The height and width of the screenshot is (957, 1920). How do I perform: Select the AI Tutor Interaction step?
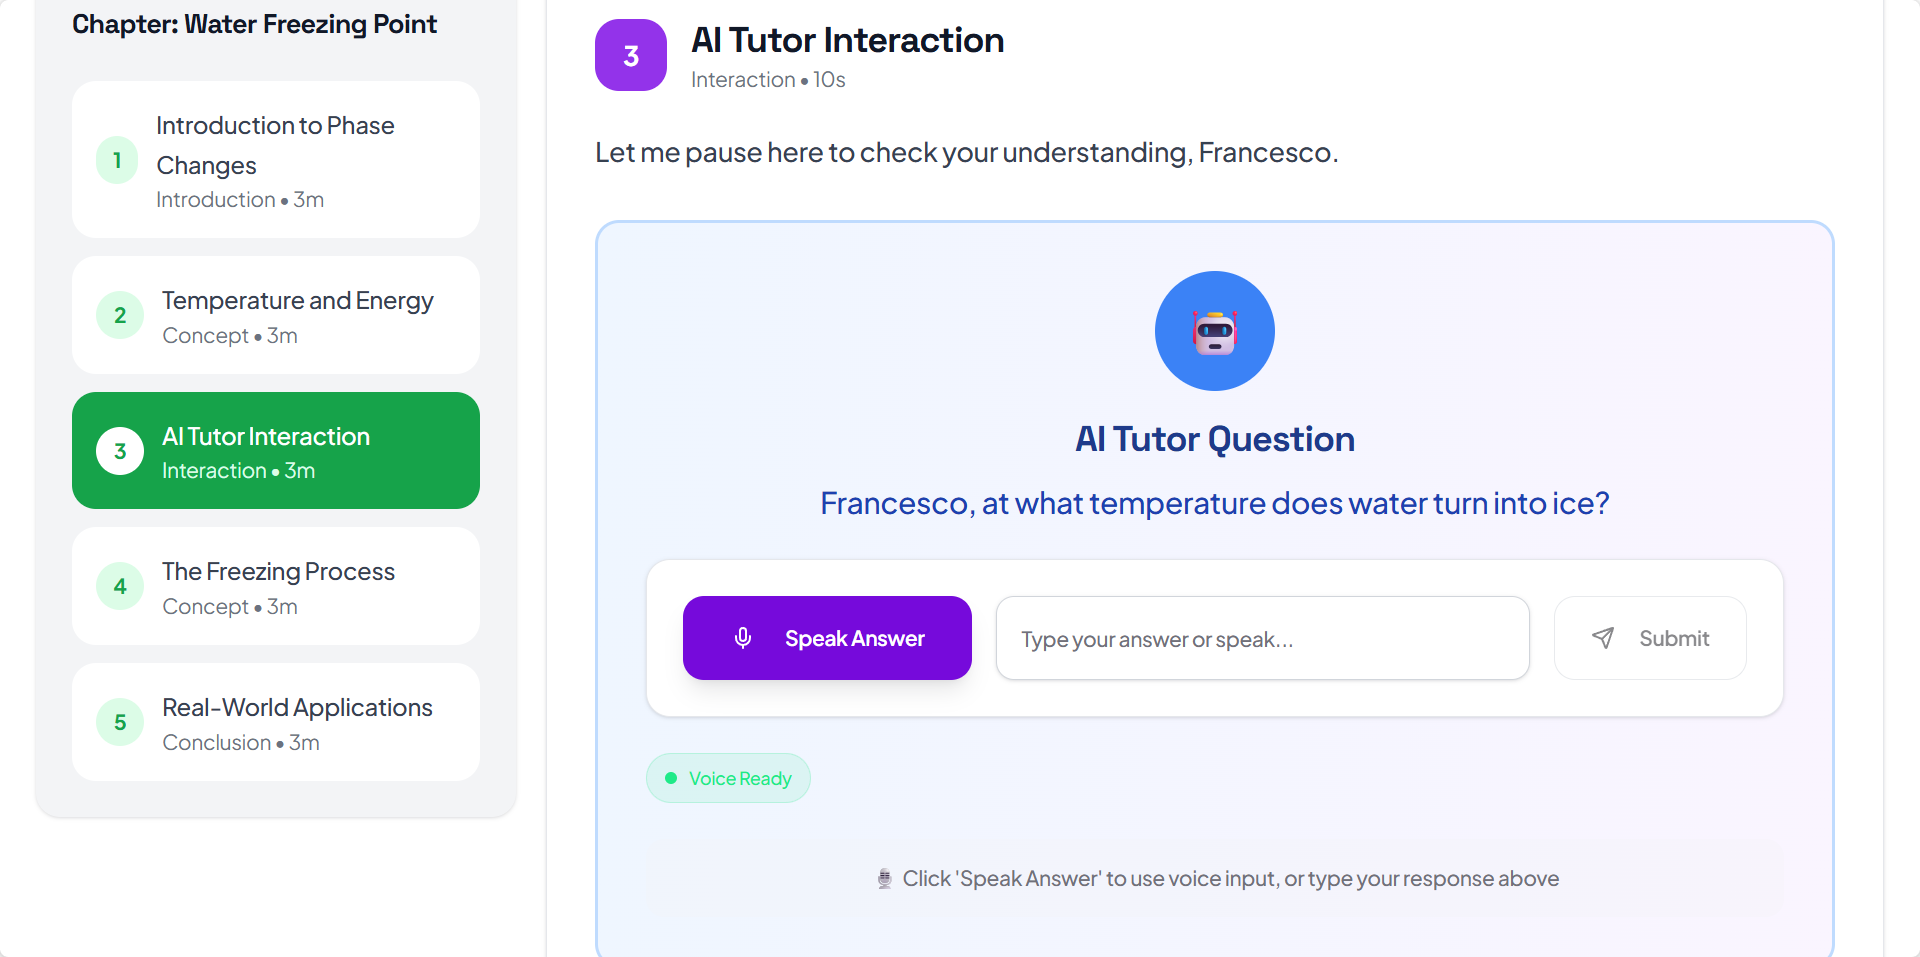tap(276, 450)
